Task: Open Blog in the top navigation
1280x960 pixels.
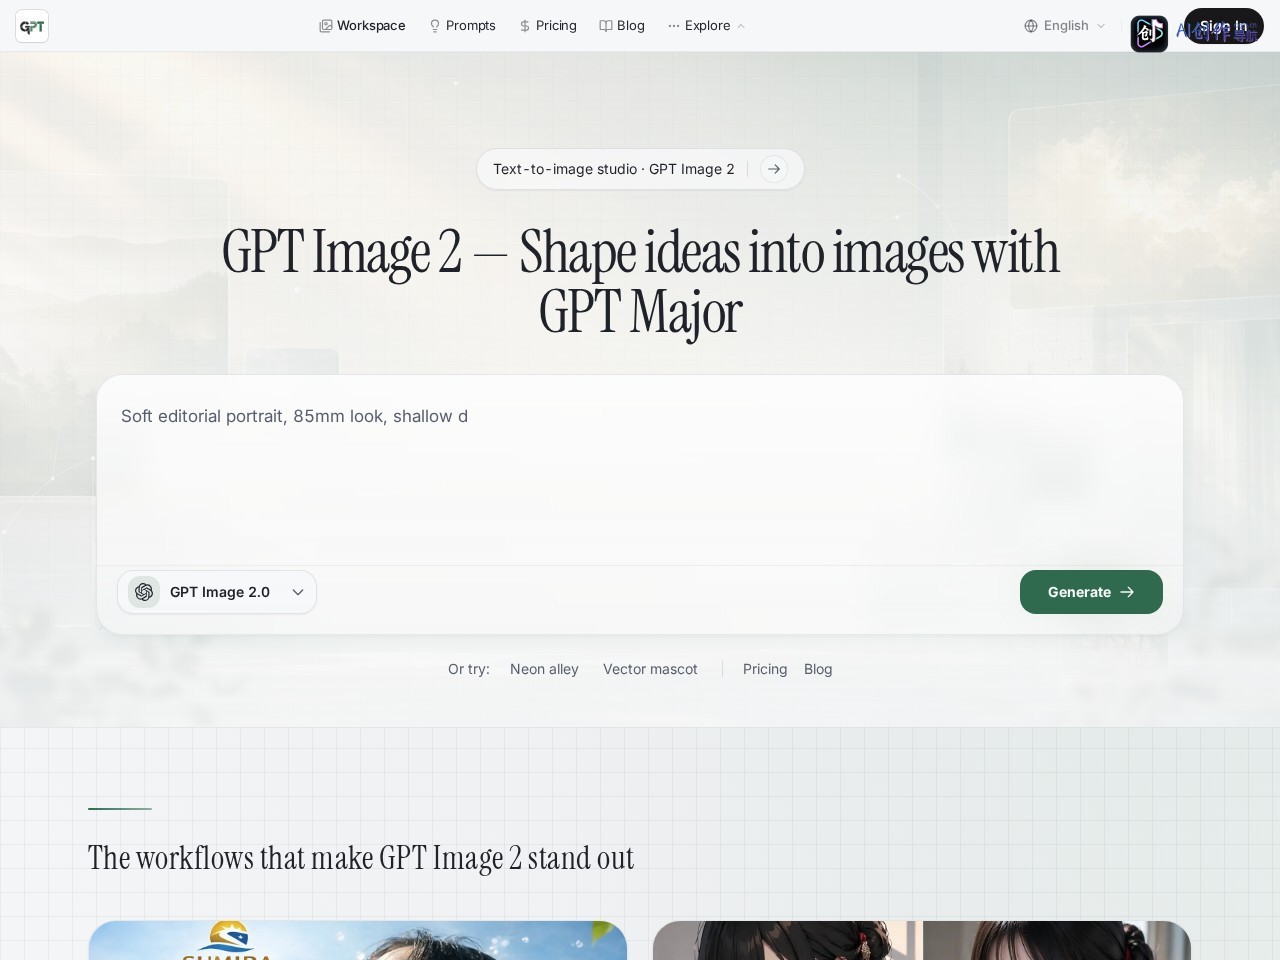Action: coord(622,26)
